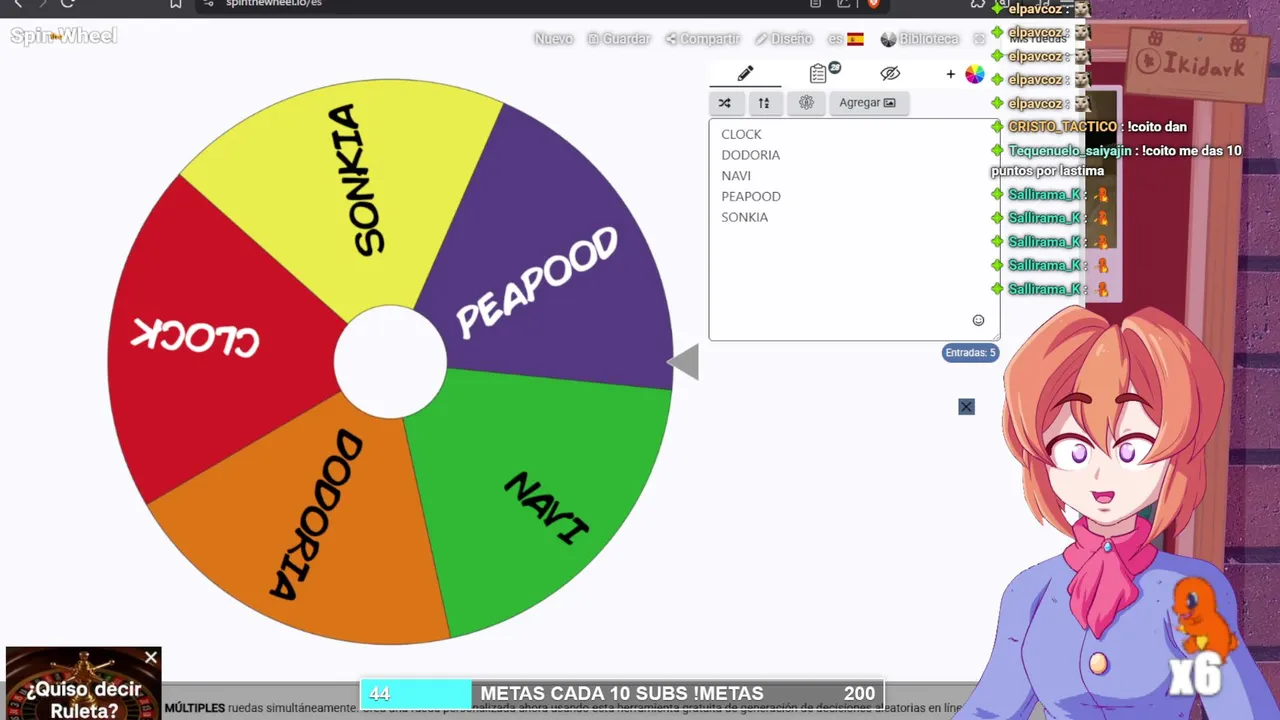This screenshot has height=720, width=1280.
Task: Click Agregar image button
Action: (x=867, y=102)
